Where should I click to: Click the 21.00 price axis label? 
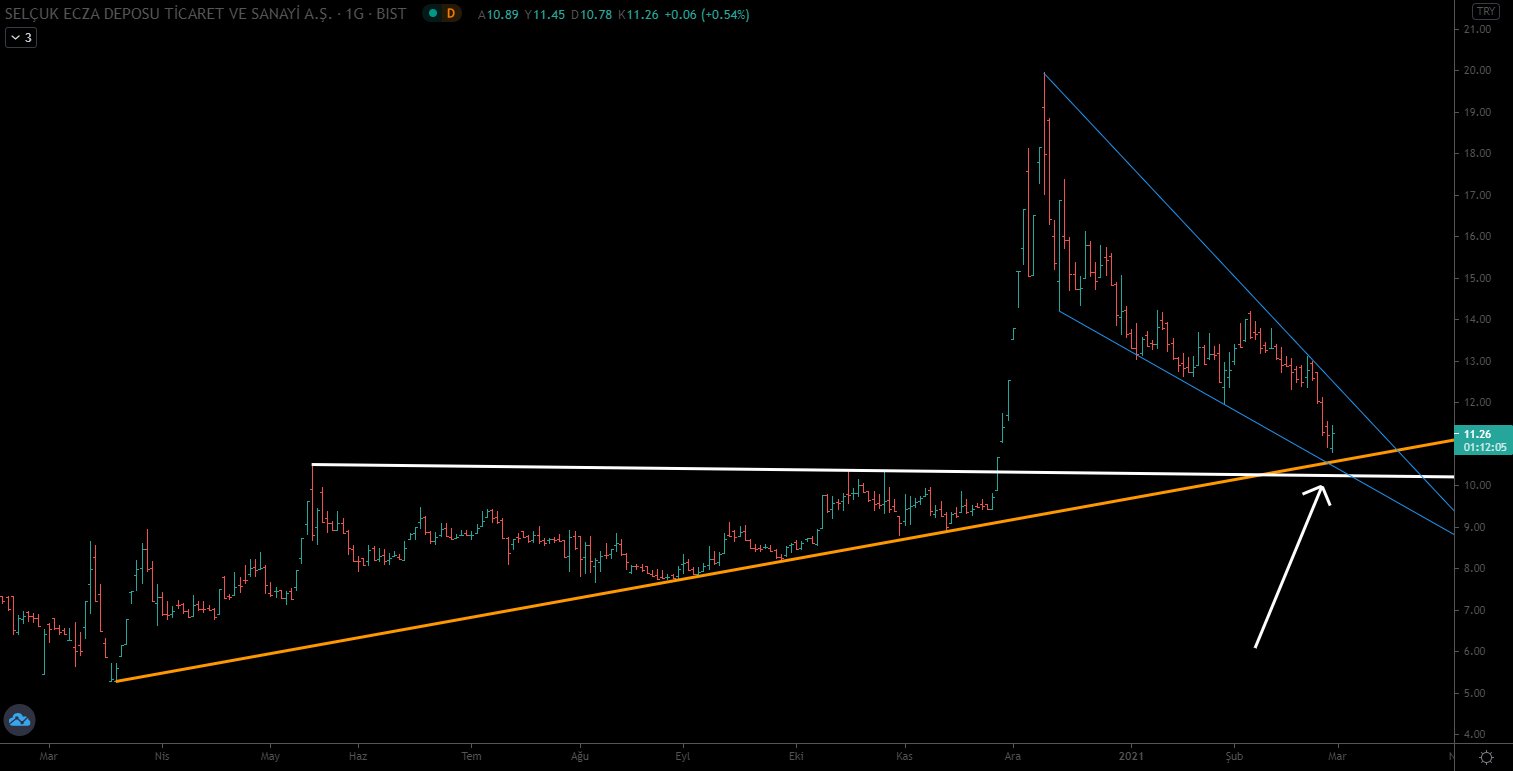[1477, 29]
